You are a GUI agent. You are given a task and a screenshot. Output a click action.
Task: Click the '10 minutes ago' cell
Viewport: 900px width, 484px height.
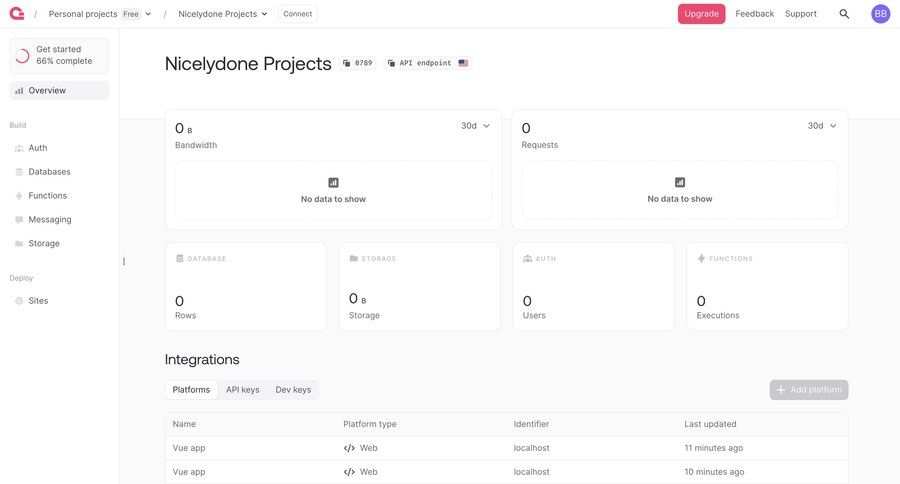(x=714, y=472)
